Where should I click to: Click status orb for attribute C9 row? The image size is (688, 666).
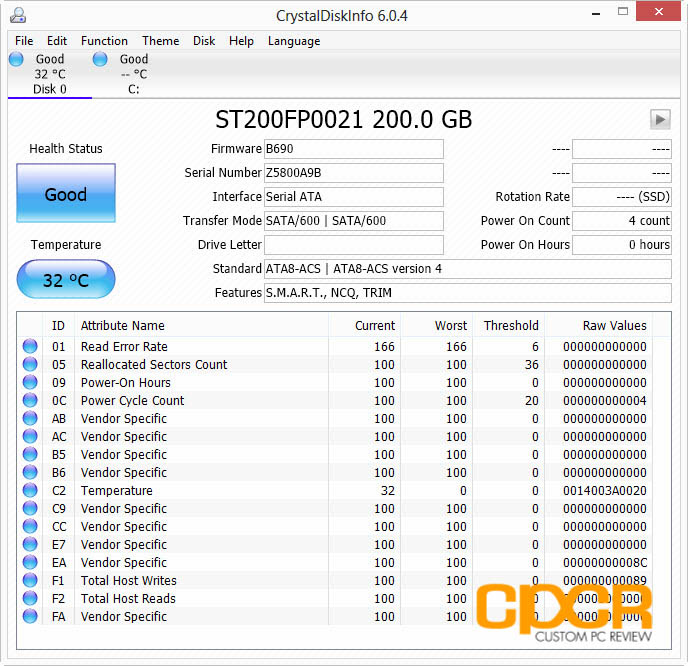coord(30,508)
